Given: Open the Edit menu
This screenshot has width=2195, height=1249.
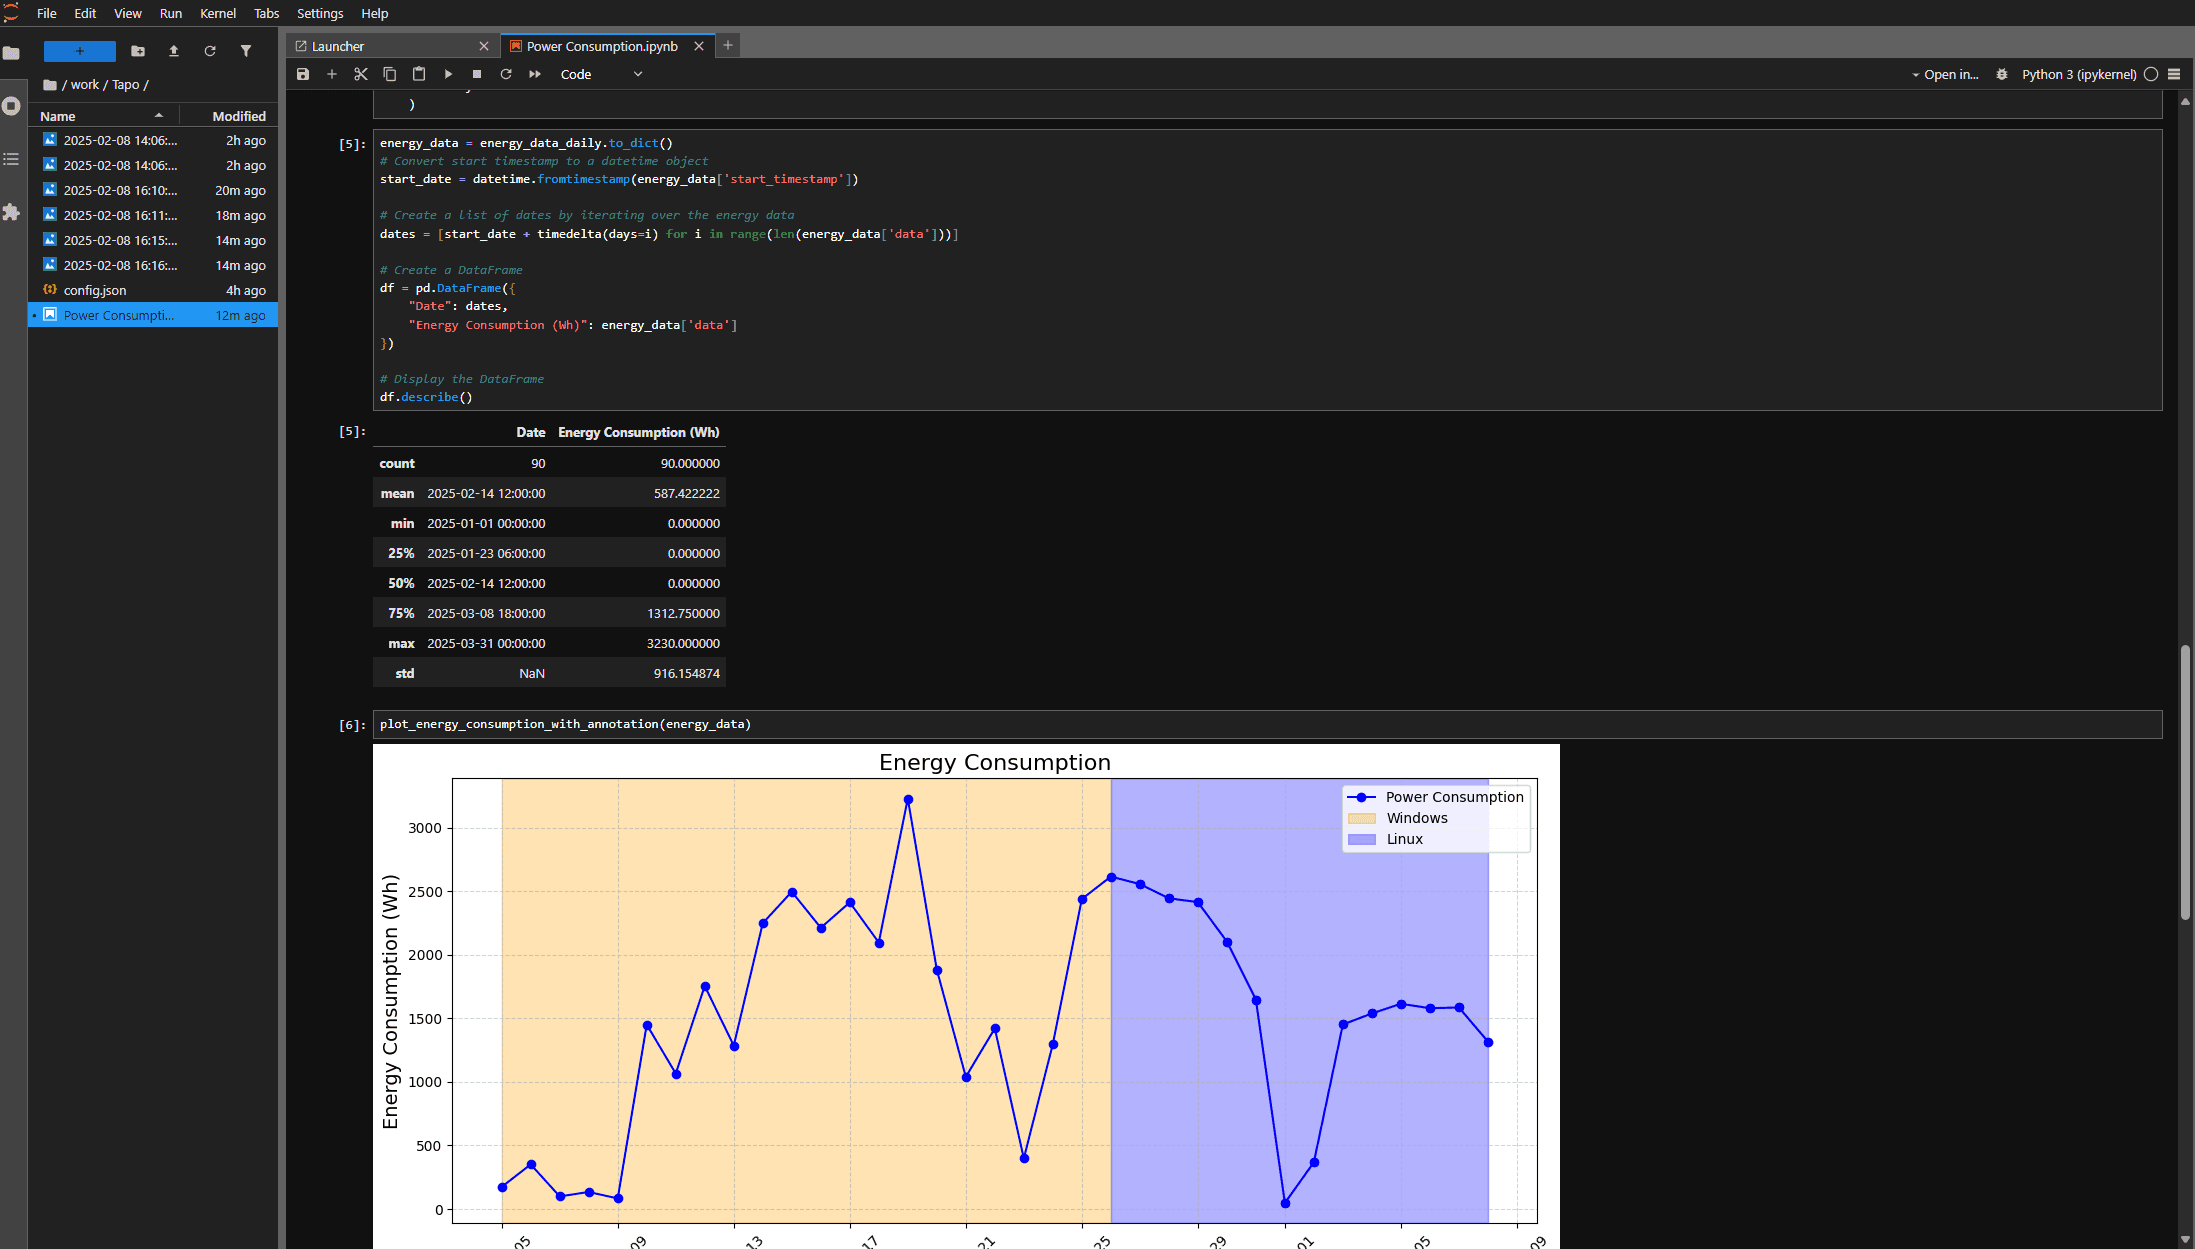Looking at the screenshot, I should (x=85, y=13).
